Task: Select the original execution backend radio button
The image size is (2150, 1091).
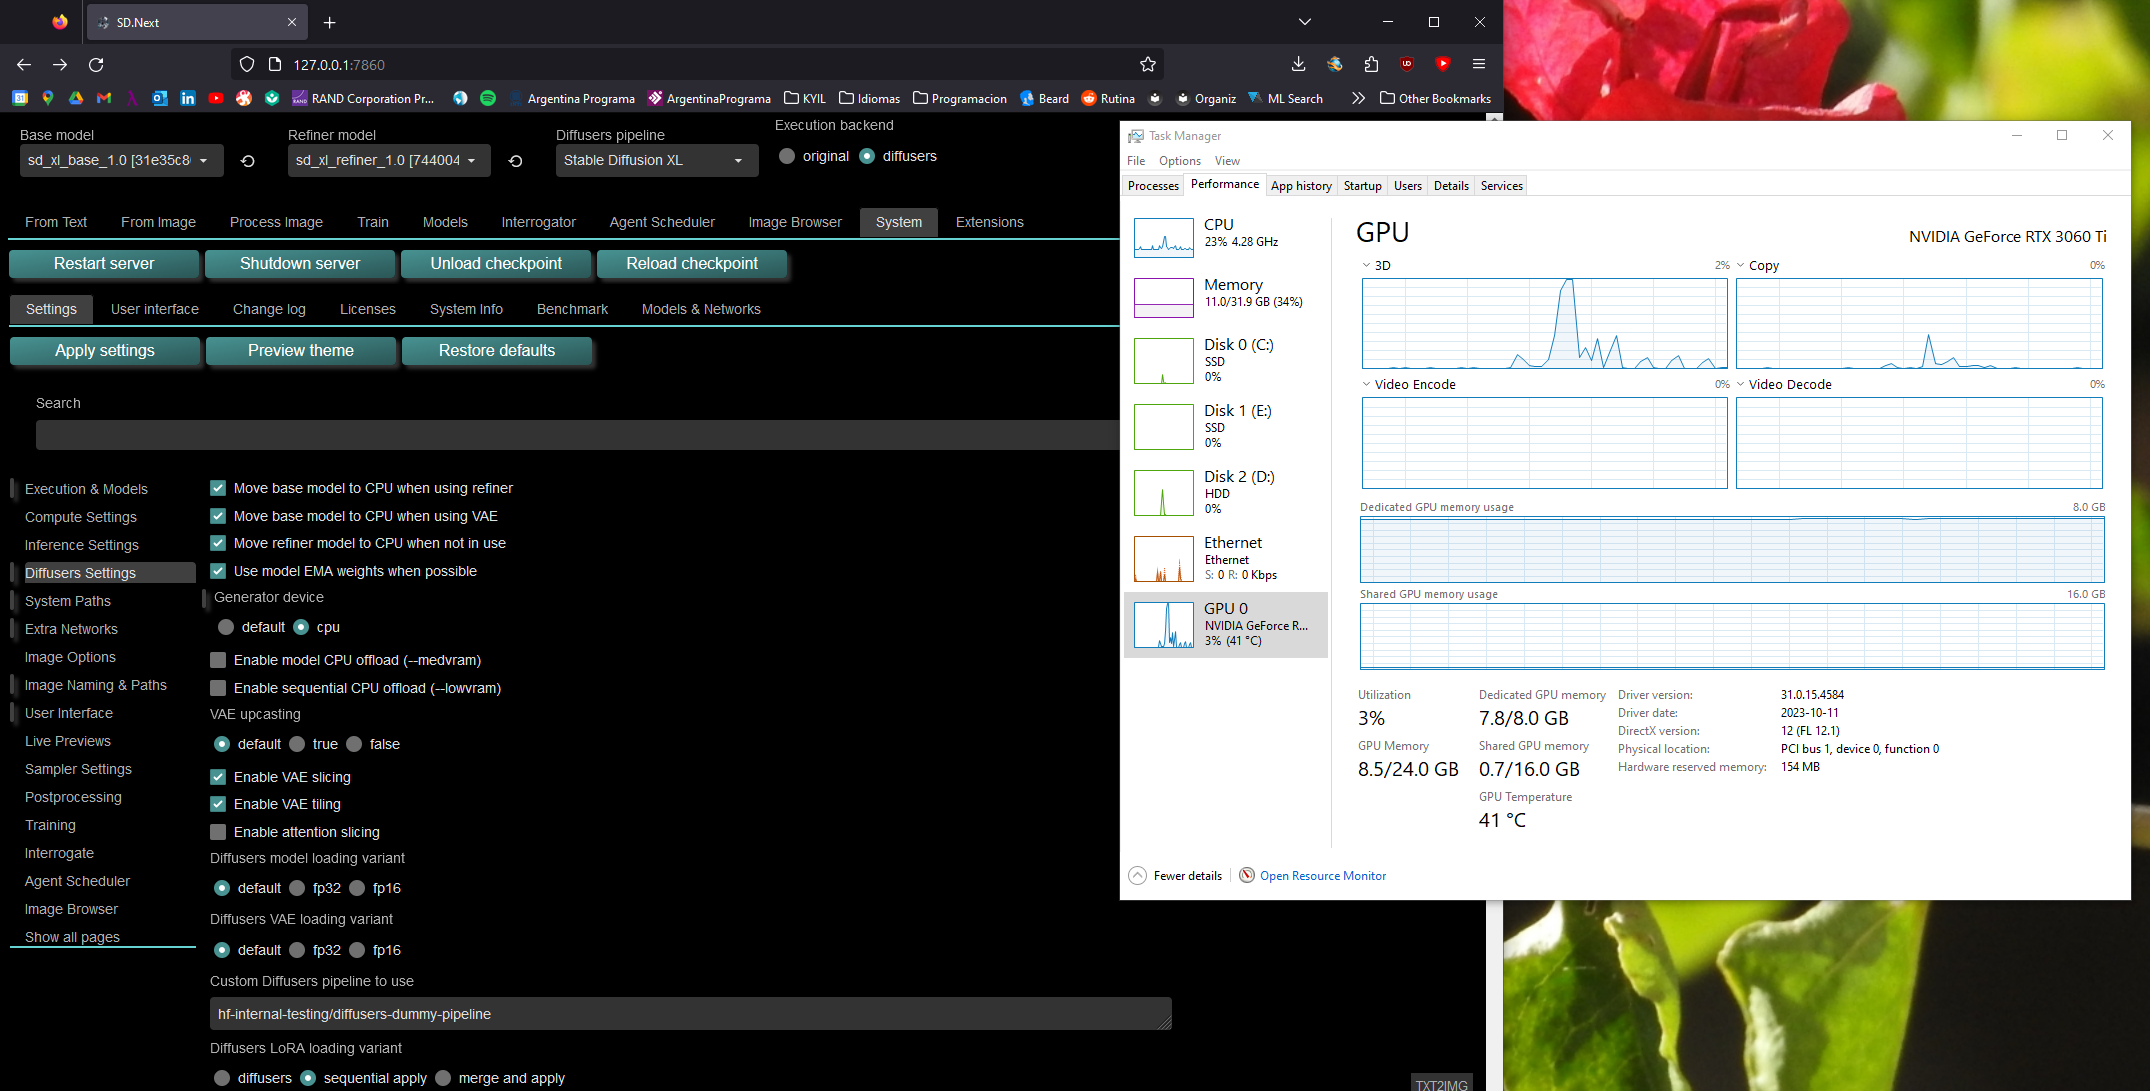Action: click(787, 156)
